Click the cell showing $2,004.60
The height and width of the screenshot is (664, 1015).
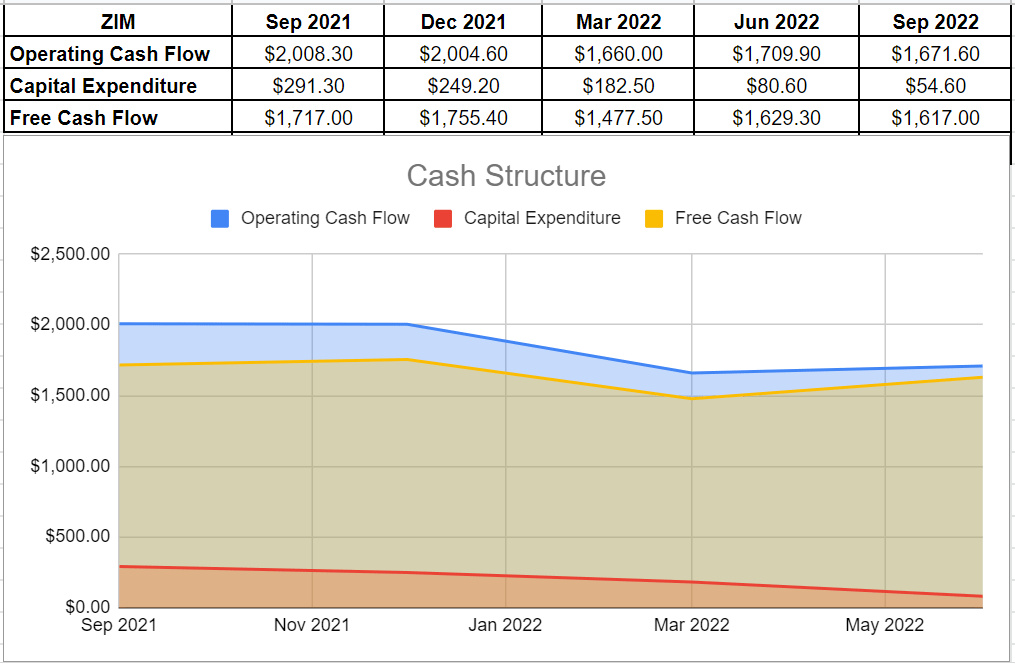463,53
